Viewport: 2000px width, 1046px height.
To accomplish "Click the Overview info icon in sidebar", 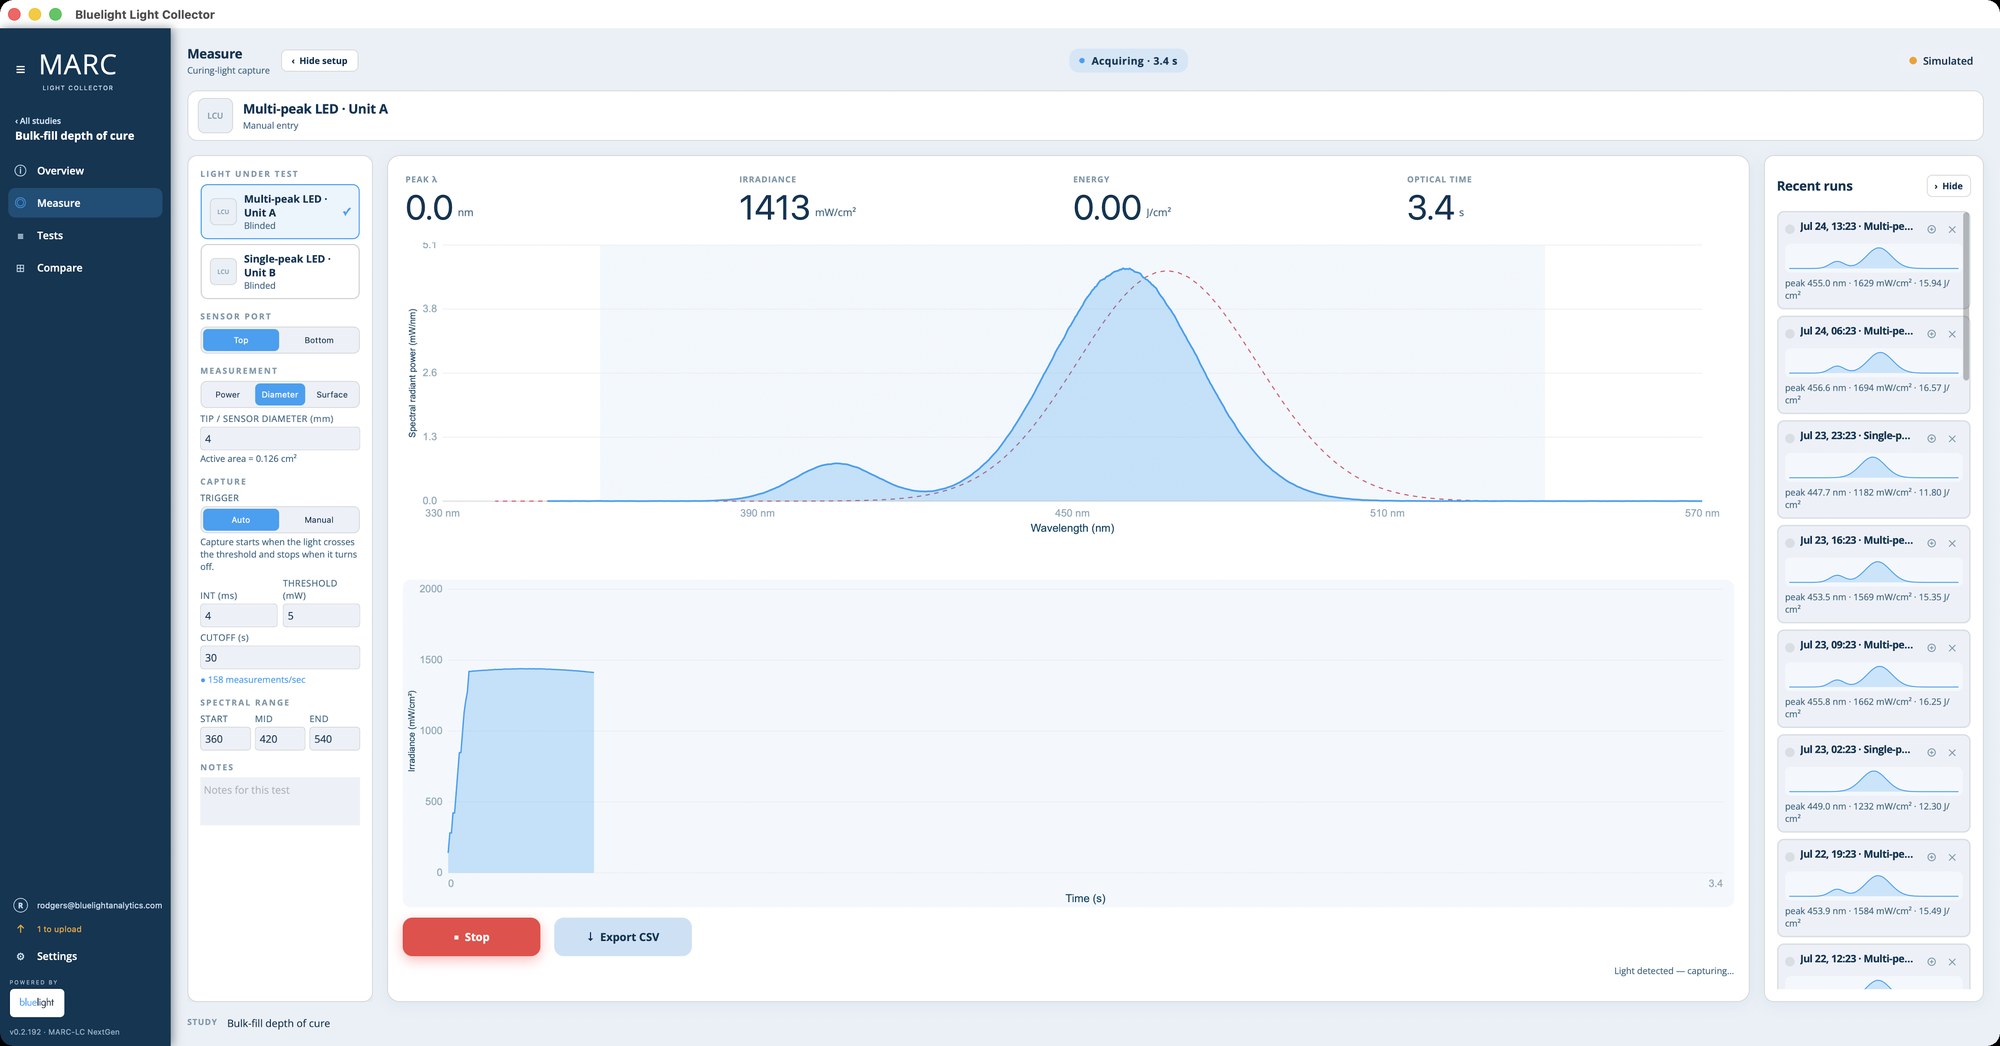I will [20, 171].
